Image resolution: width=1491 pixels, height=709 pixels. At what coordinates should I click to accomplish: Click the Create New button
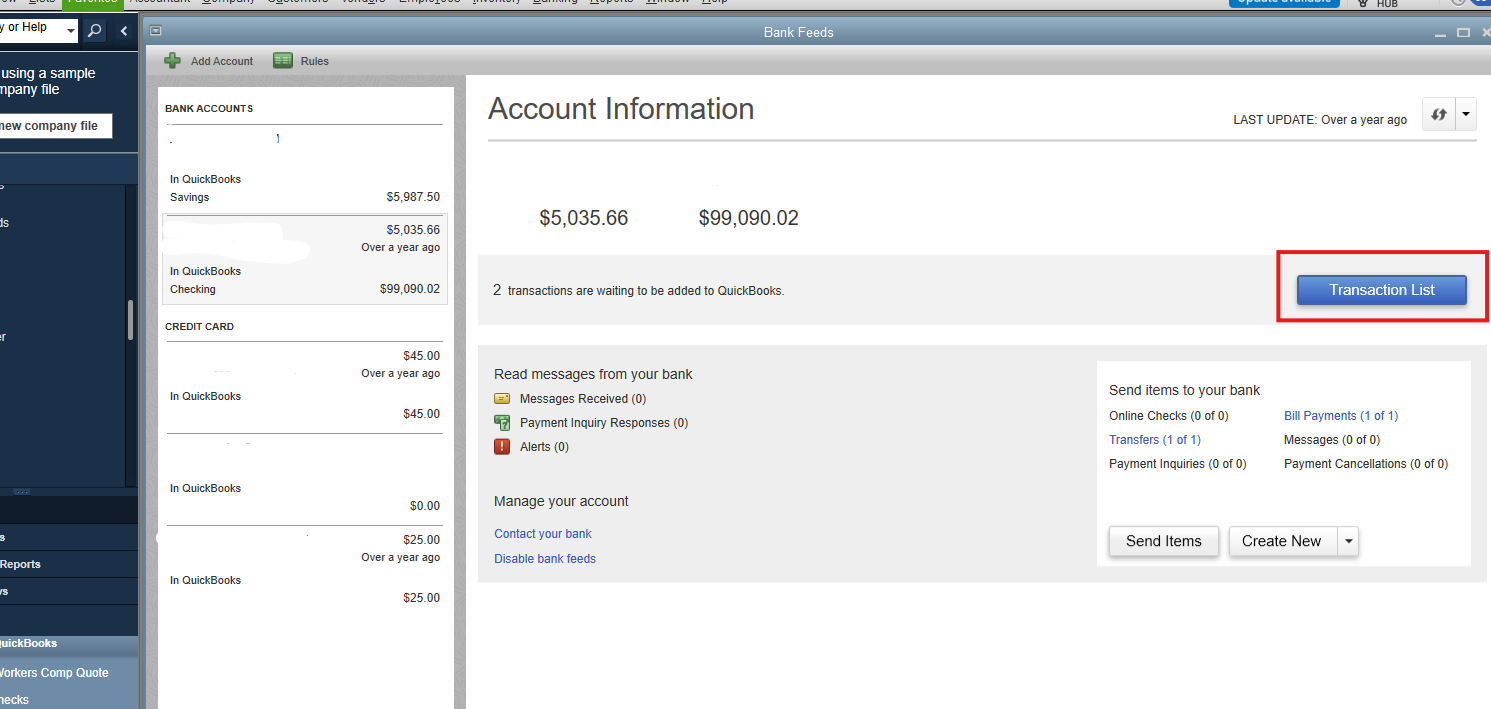click(x=1281, y=541)
